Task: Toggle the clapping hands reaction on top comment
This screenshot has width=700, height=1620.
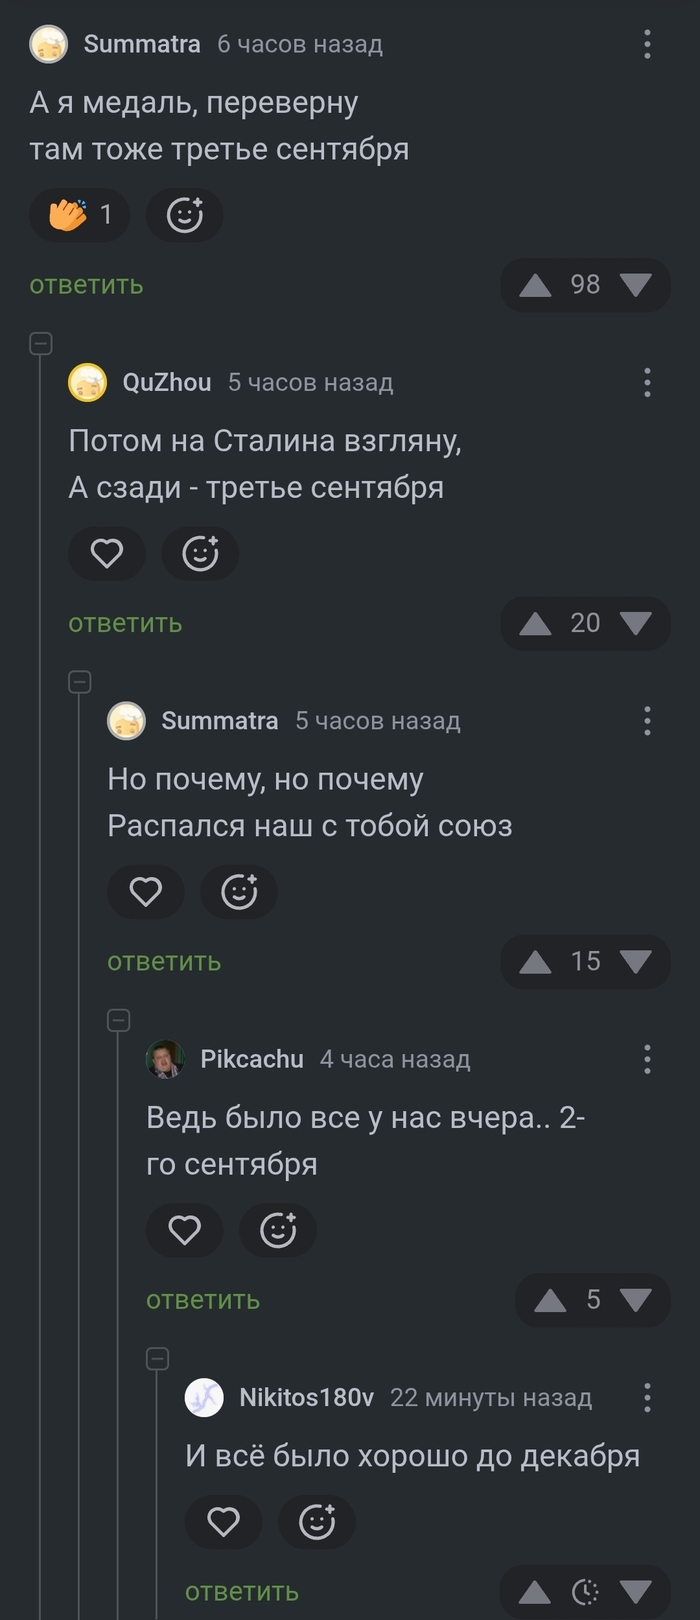Action: pos(80,215)
